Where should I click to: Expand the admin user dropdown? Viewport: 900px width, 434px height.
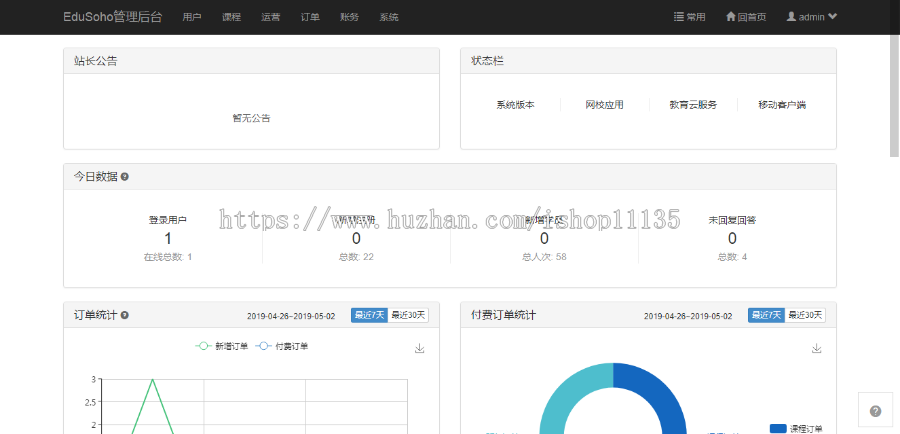(812, 17)
